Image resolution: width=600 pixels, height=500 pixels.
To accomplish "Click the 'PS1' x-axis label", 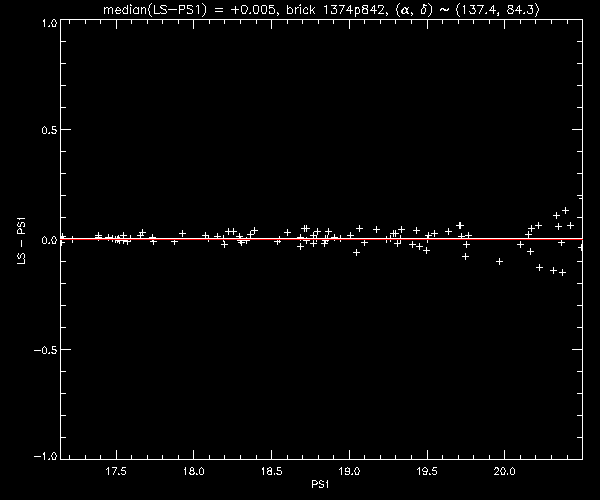I will click(x=320, y=484).
